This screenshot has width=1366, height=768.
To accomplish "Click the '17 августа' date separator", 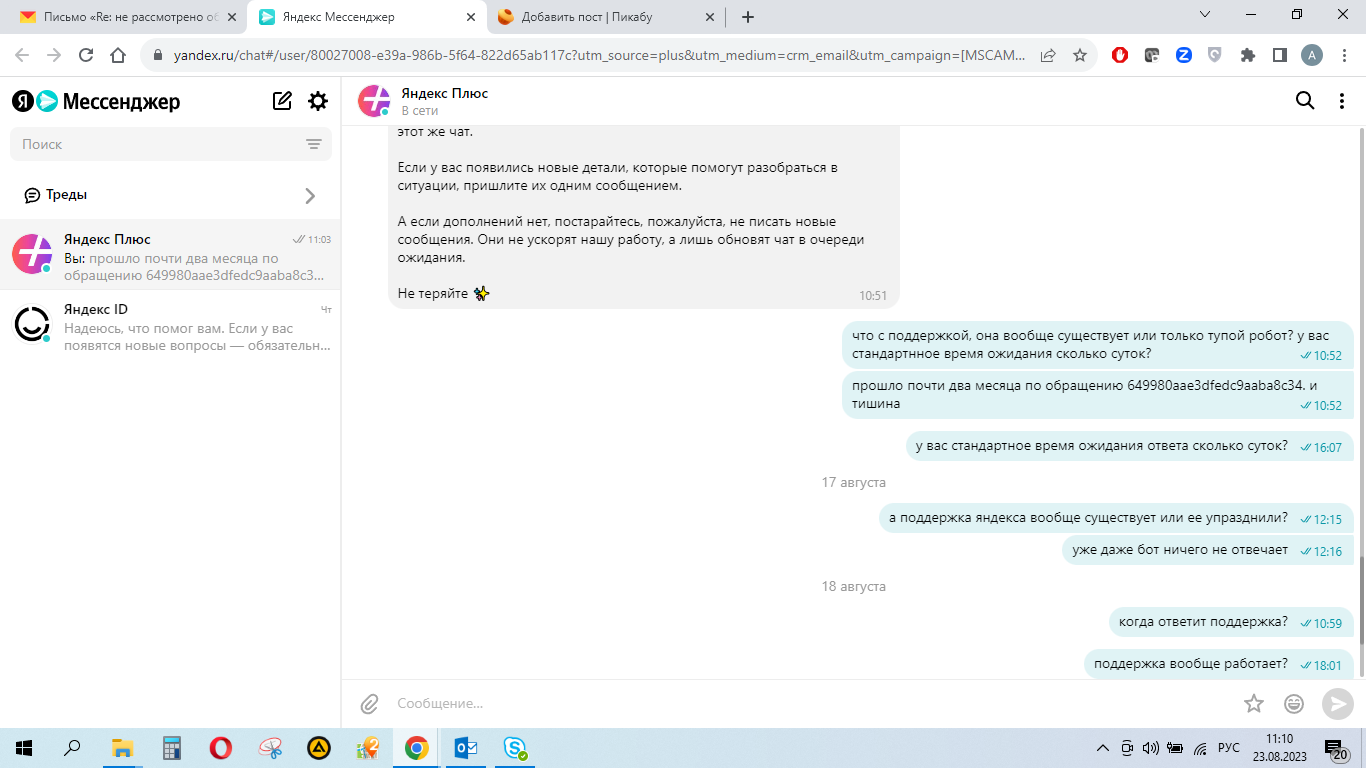I will click(854, 482).
